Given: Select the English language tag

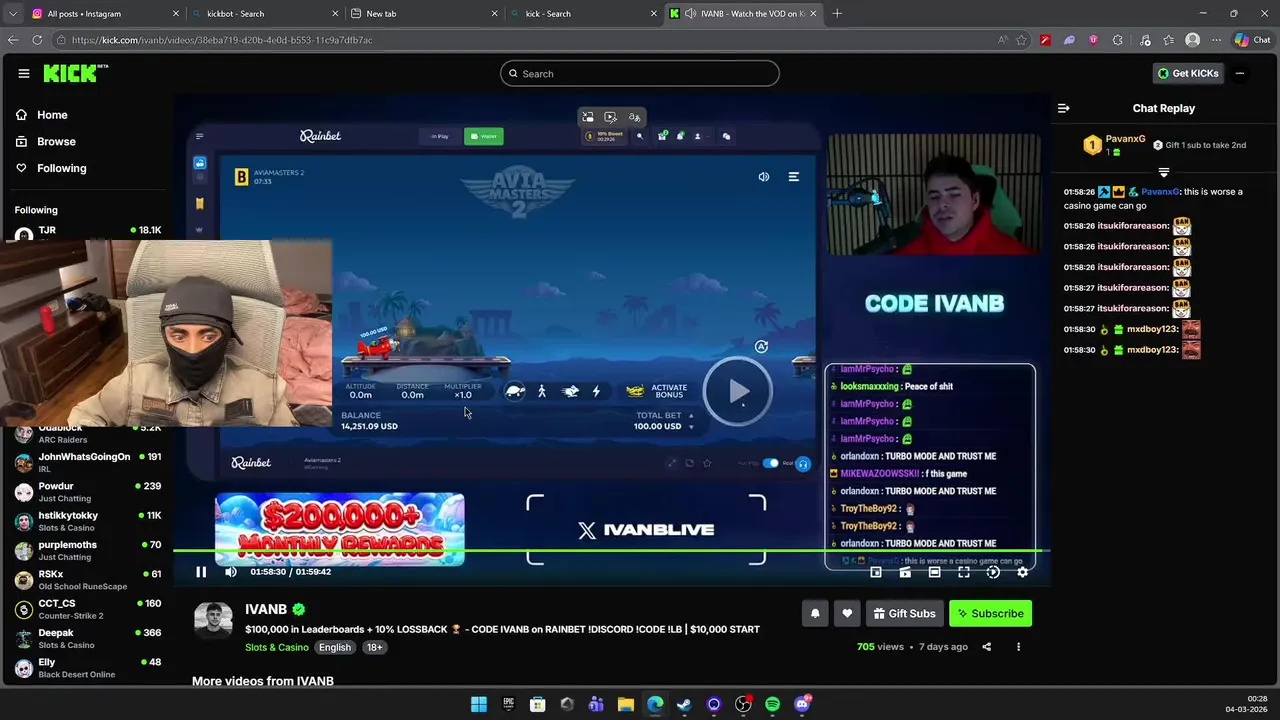Looking at the screenshot, I should click(x=335, y=647).
